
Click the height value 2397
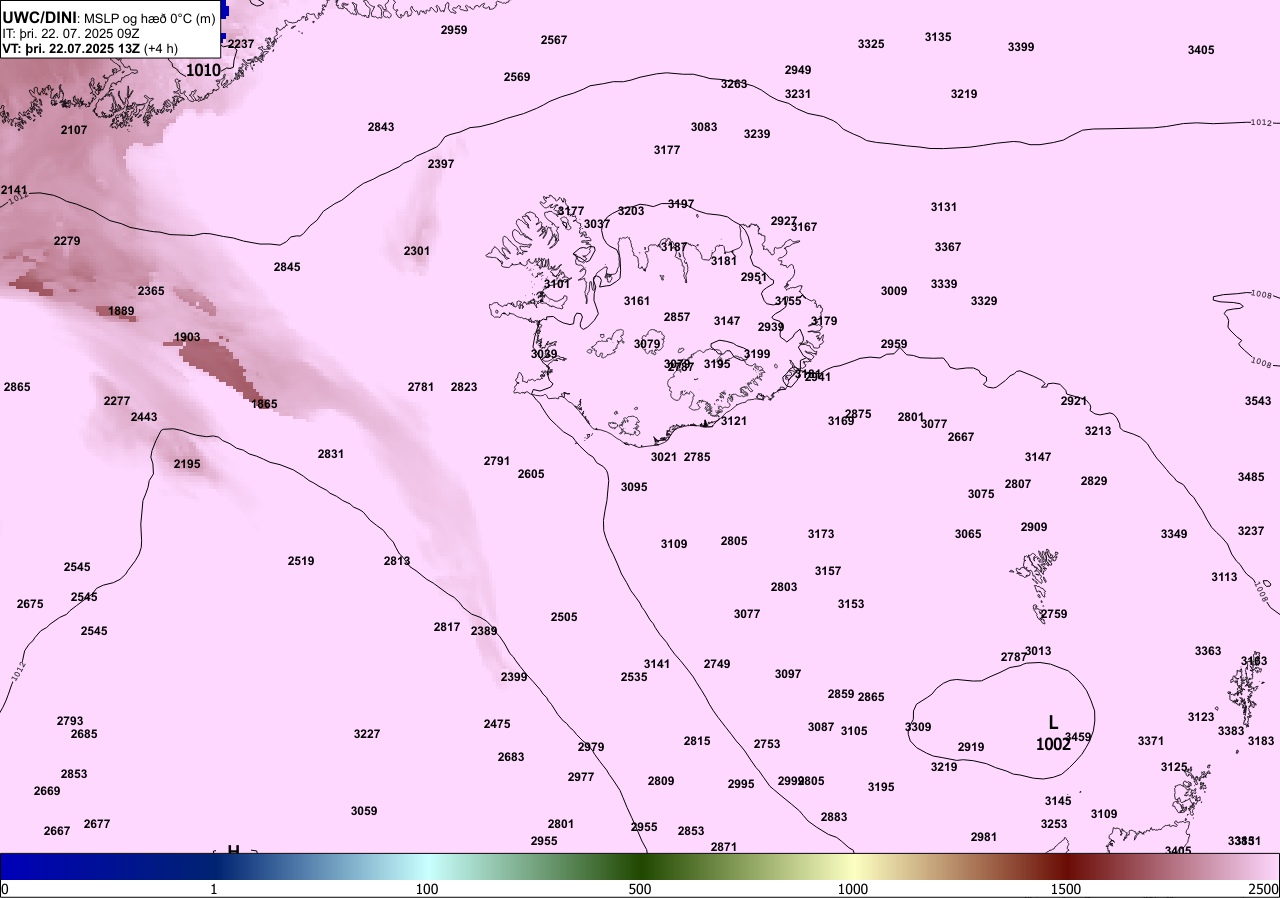coord(441,164)
